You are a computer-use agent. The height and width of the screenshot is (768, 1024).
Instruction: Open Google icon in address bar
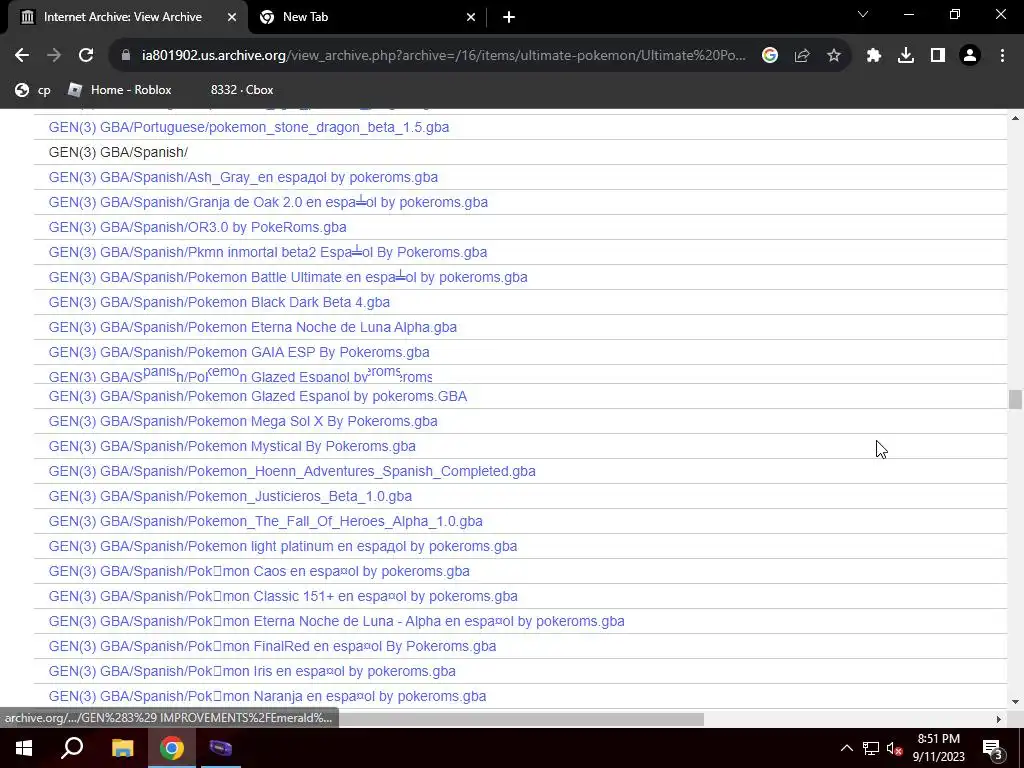pos(770,56)
